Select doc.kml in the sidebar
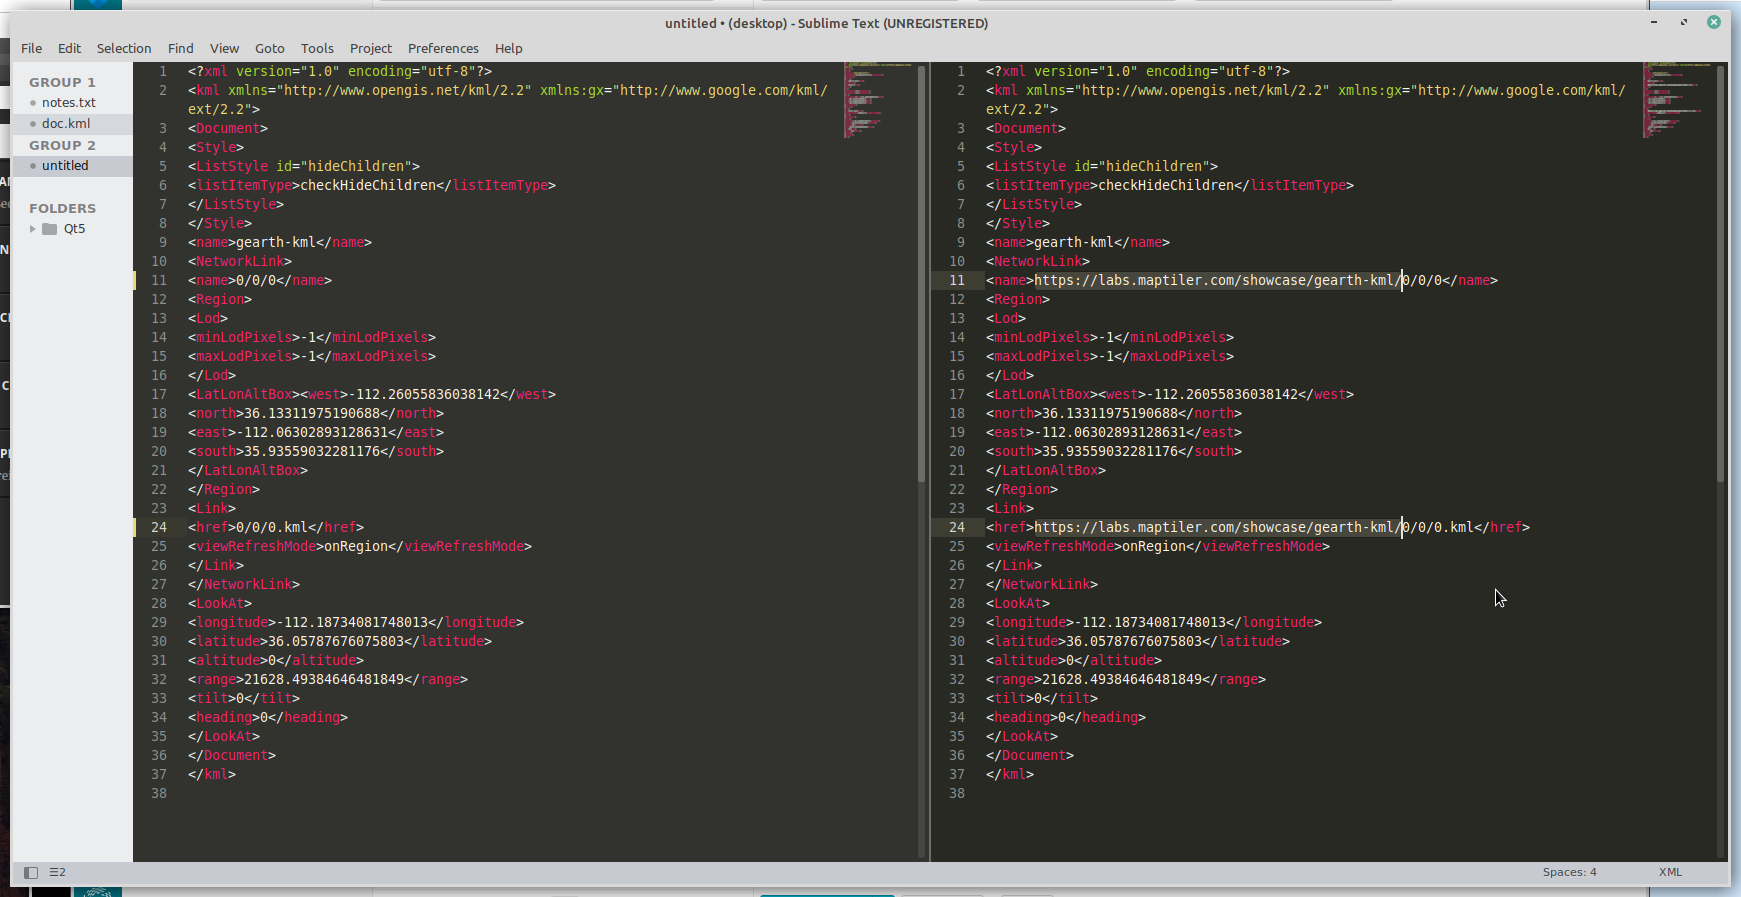The width and height of the screenshot is (1741, 897). (x=66, y=124)
